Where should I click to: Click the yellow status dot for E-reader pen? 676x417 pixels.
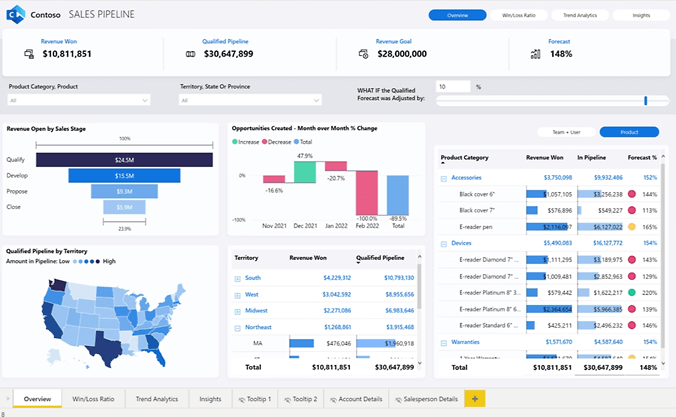click(x=632, y=227)
